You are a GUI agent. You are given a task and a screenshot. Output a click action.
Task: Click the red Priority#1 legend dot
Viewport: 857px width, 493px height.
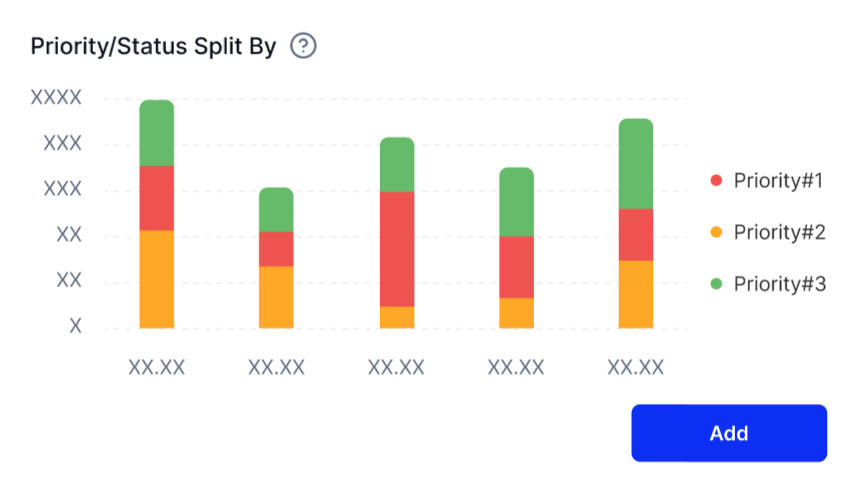tap(716, 181)
